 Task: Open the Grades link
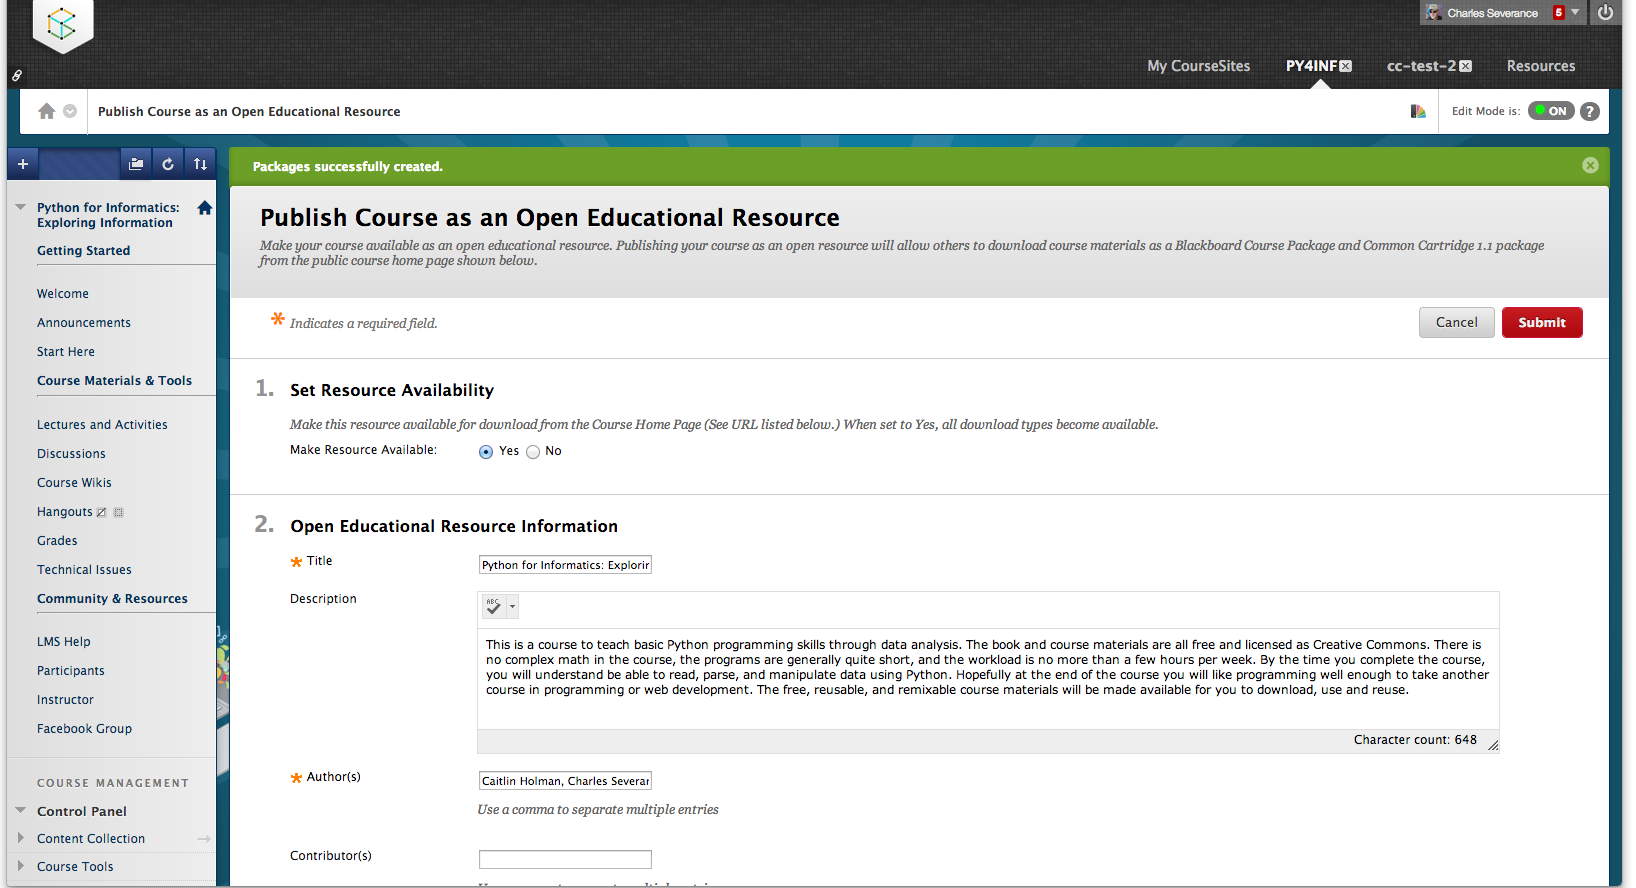point(57,541)
